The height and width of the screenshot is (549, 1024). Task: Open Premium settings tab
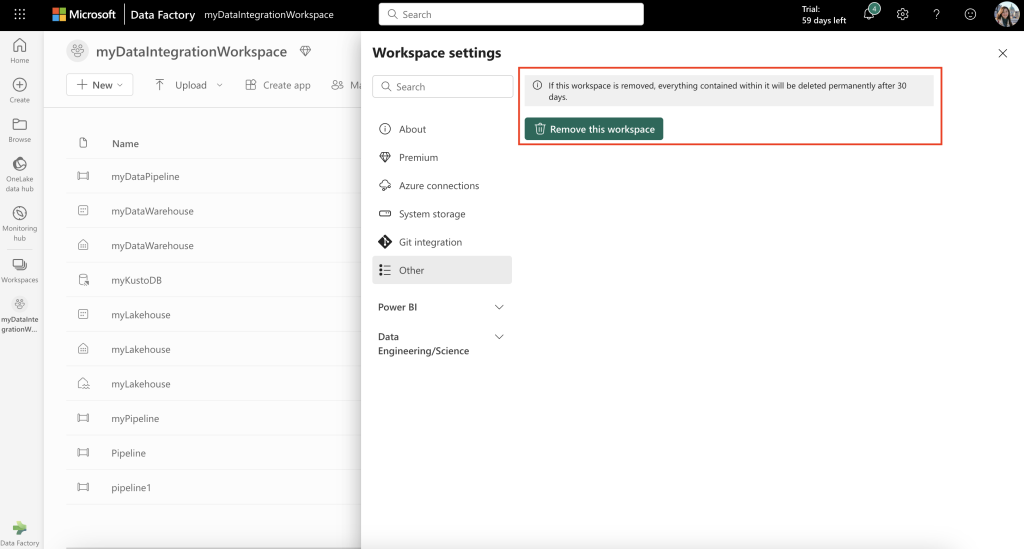(x=442, y=157)
